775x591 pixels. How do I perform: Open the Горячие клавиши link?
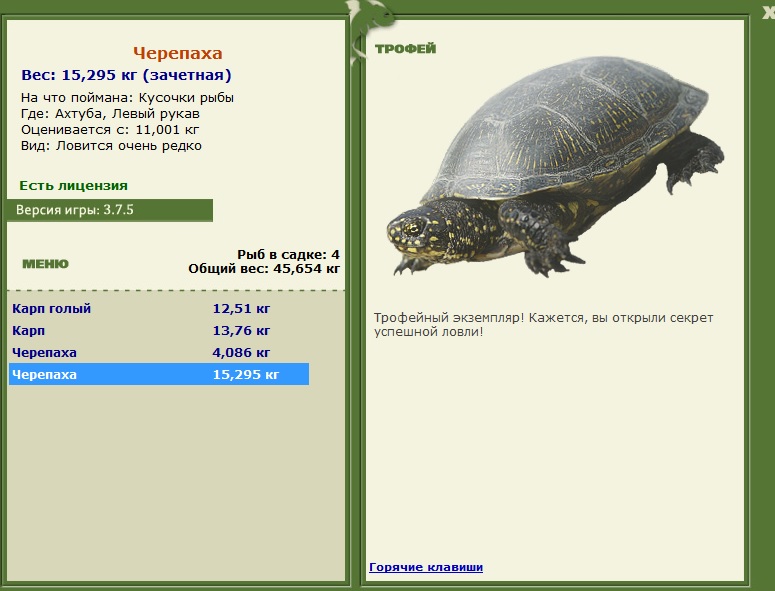click(x=426, y=567)
